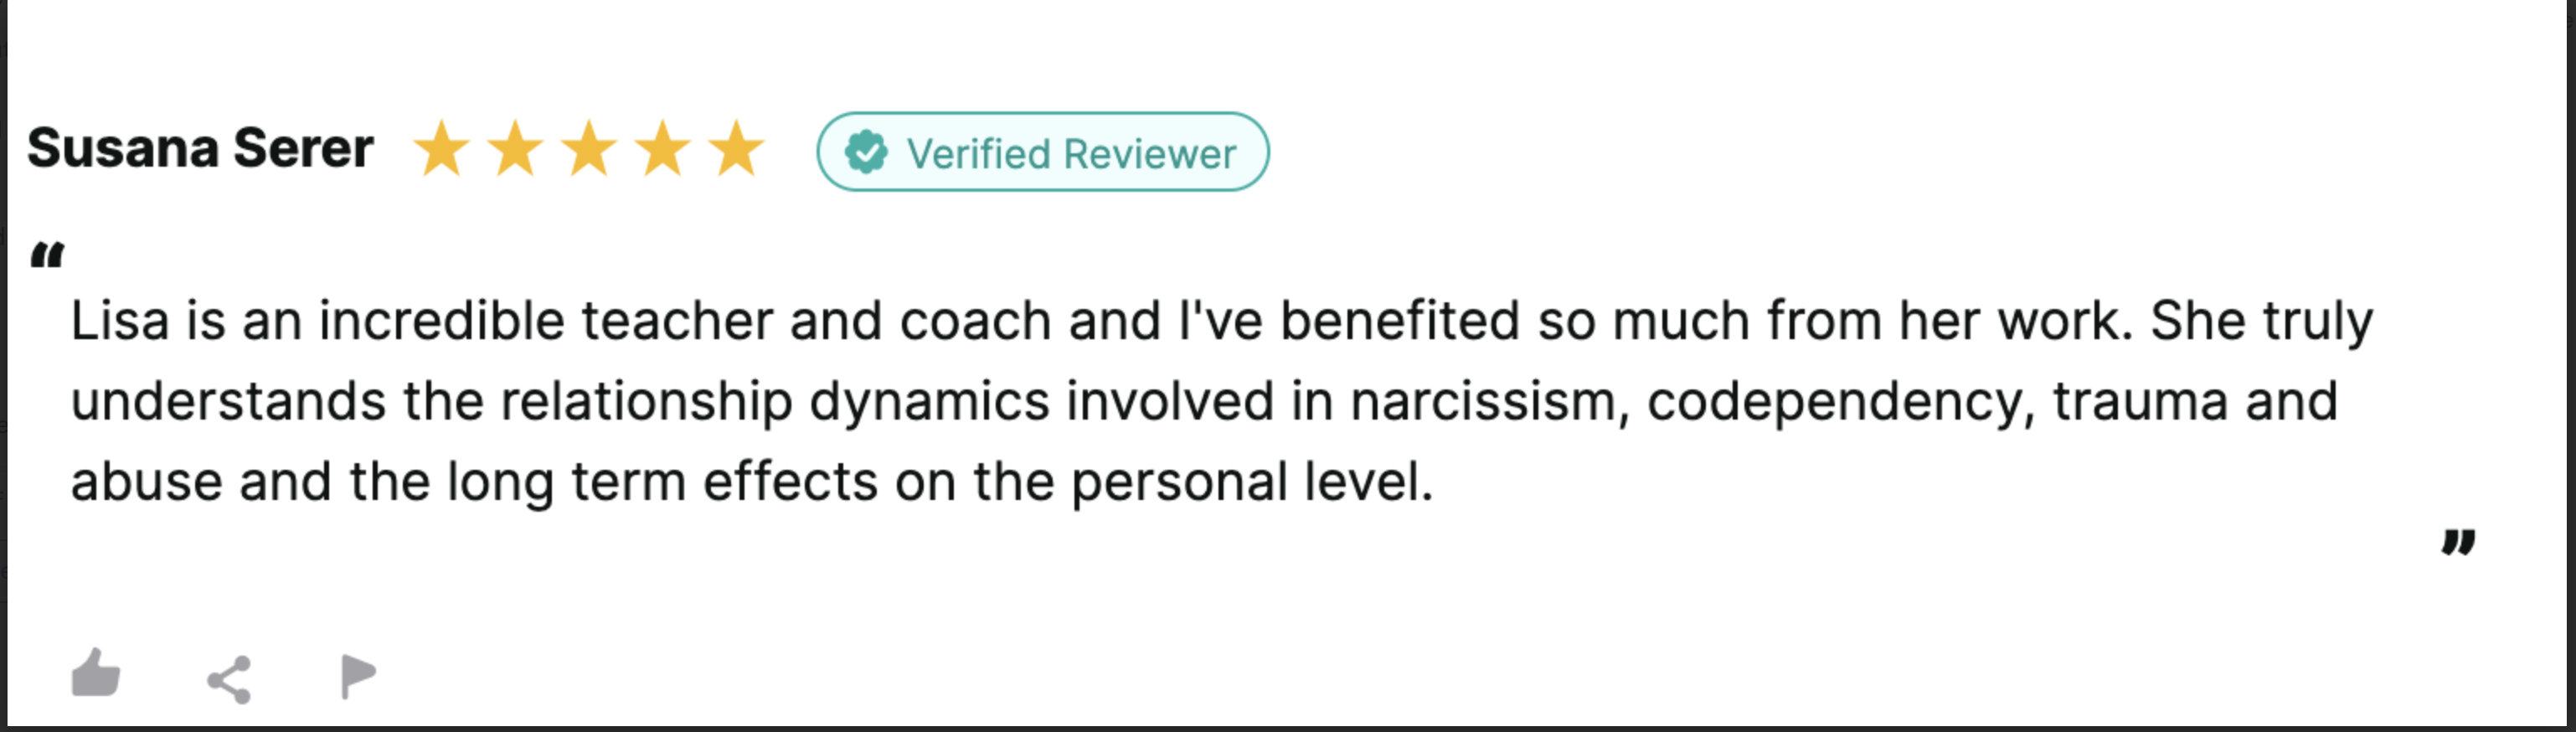
Task: Click the second gold star
Action: pyautogui.click(x=515, y=149)
